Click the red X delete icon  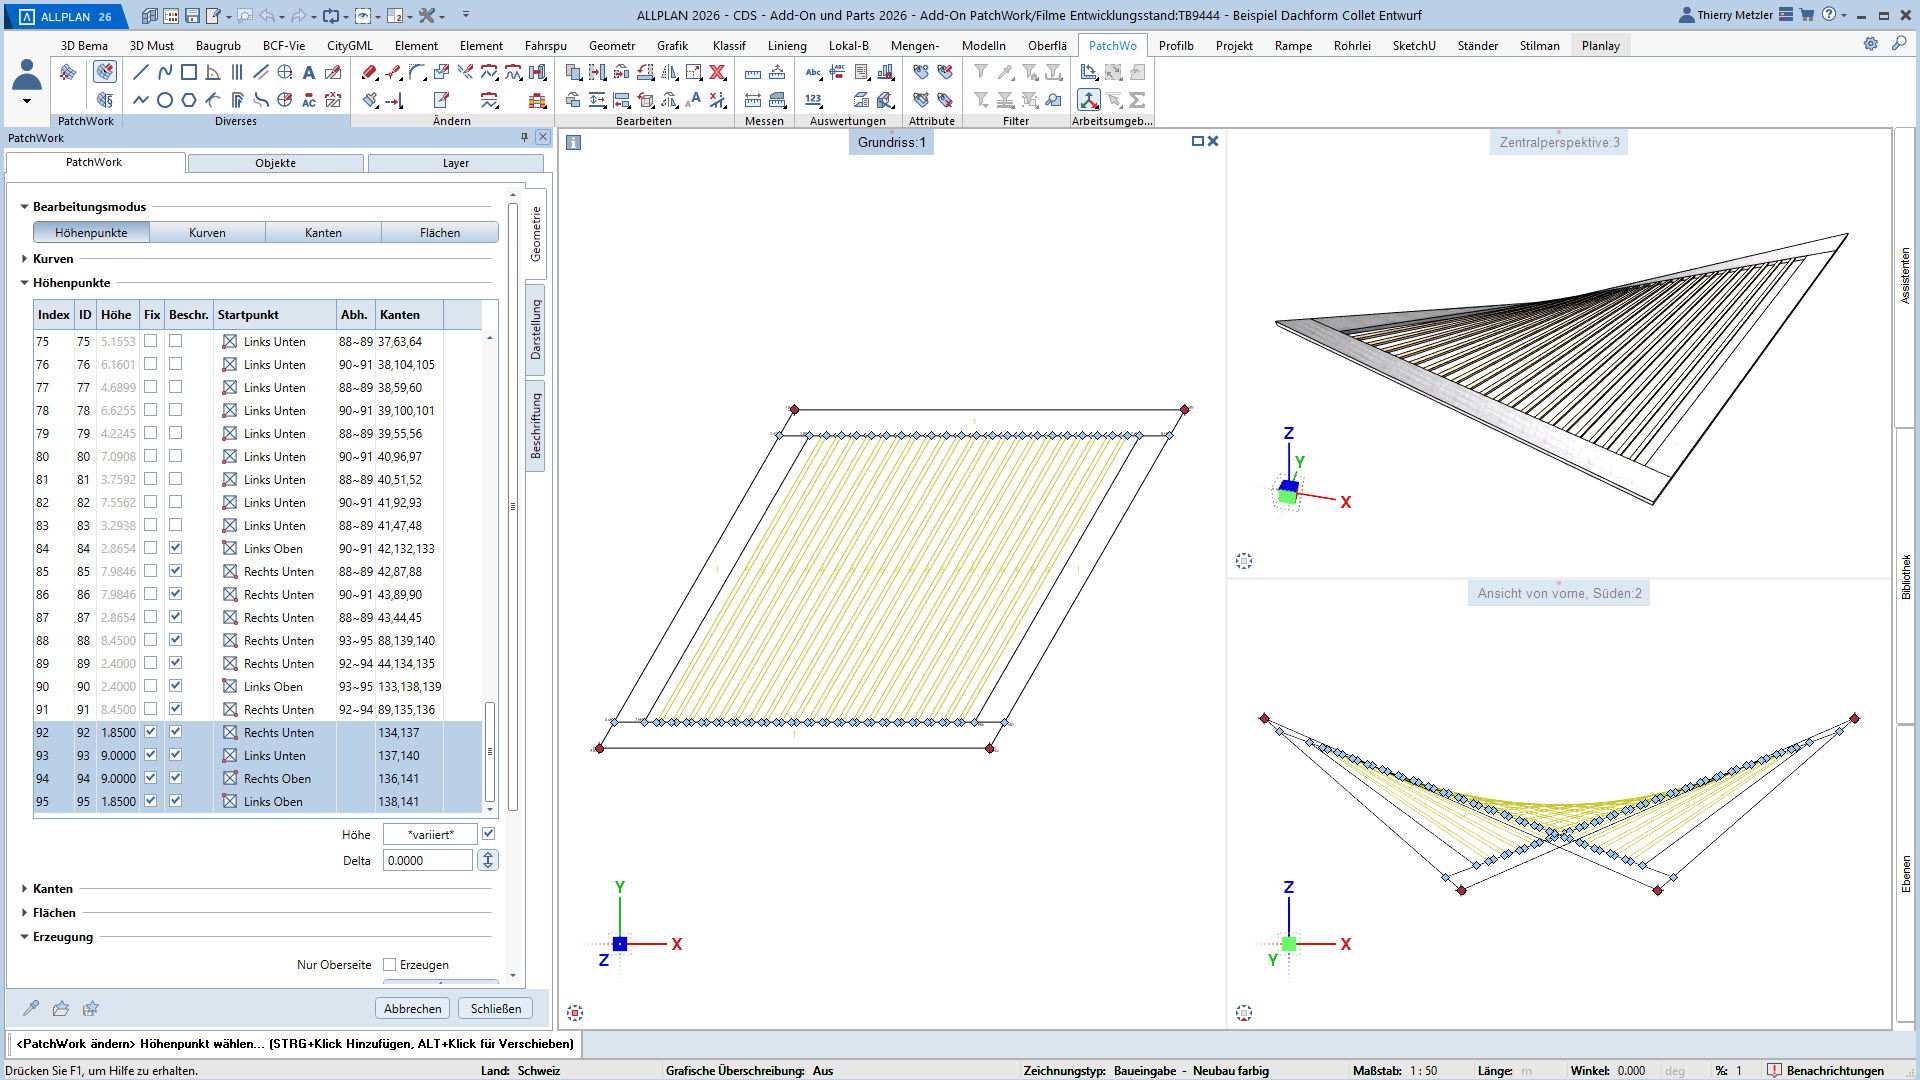click(717, 72)
